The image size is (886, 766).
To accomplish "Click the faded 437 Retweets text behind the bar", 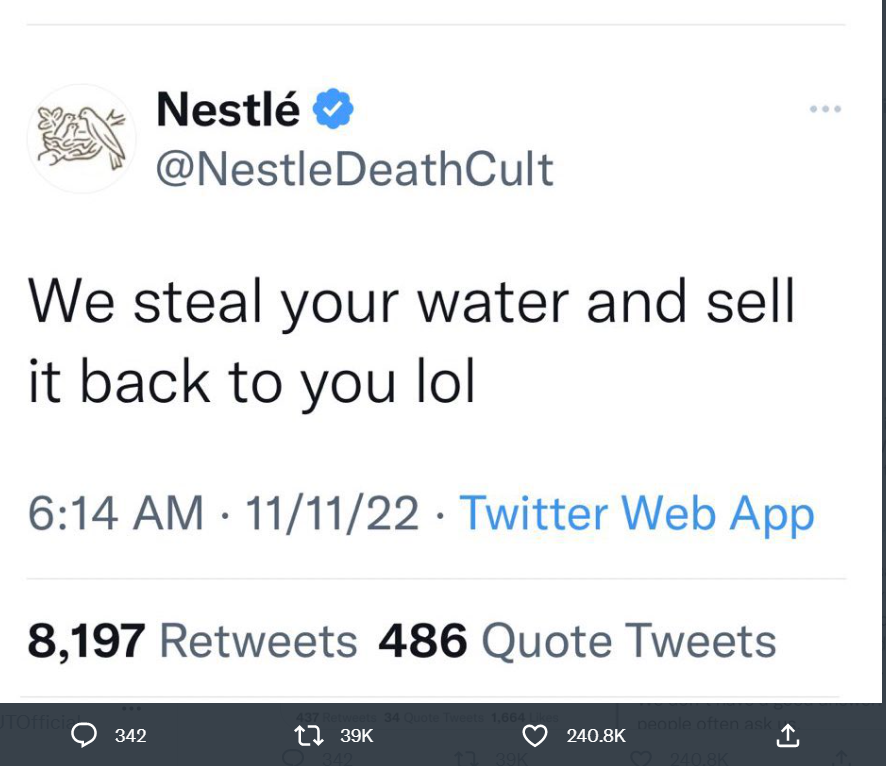I will 336,717.
